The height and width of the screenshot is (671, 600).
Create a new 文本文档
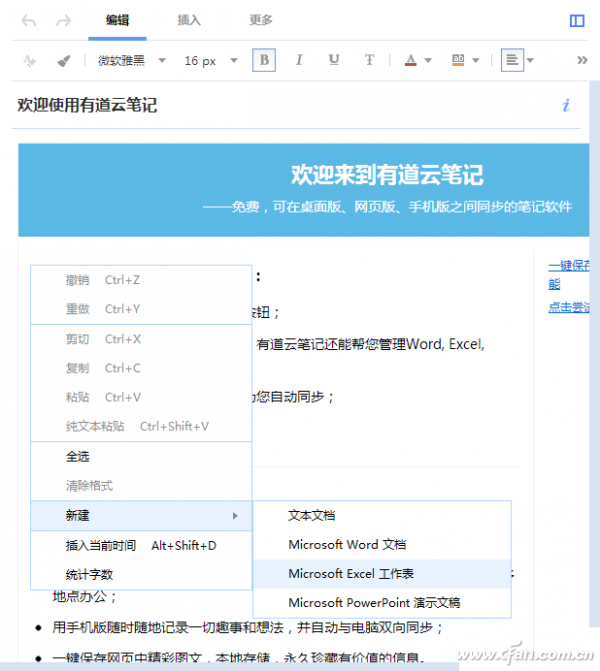point(382,516)
